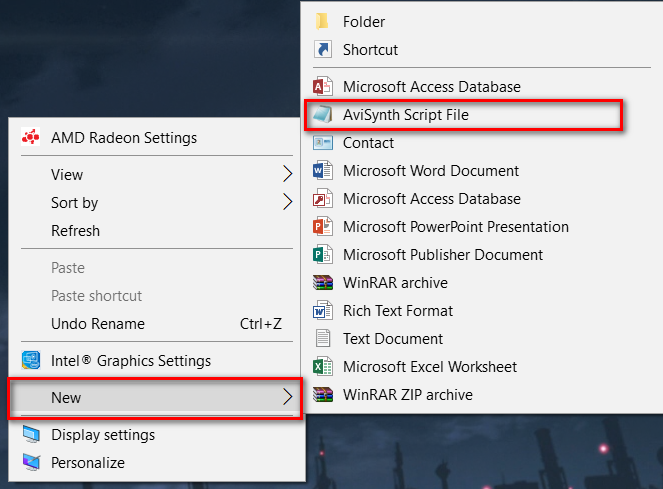Click the Microsoft Excel Worksheet icon

click(x=322, y=367)
